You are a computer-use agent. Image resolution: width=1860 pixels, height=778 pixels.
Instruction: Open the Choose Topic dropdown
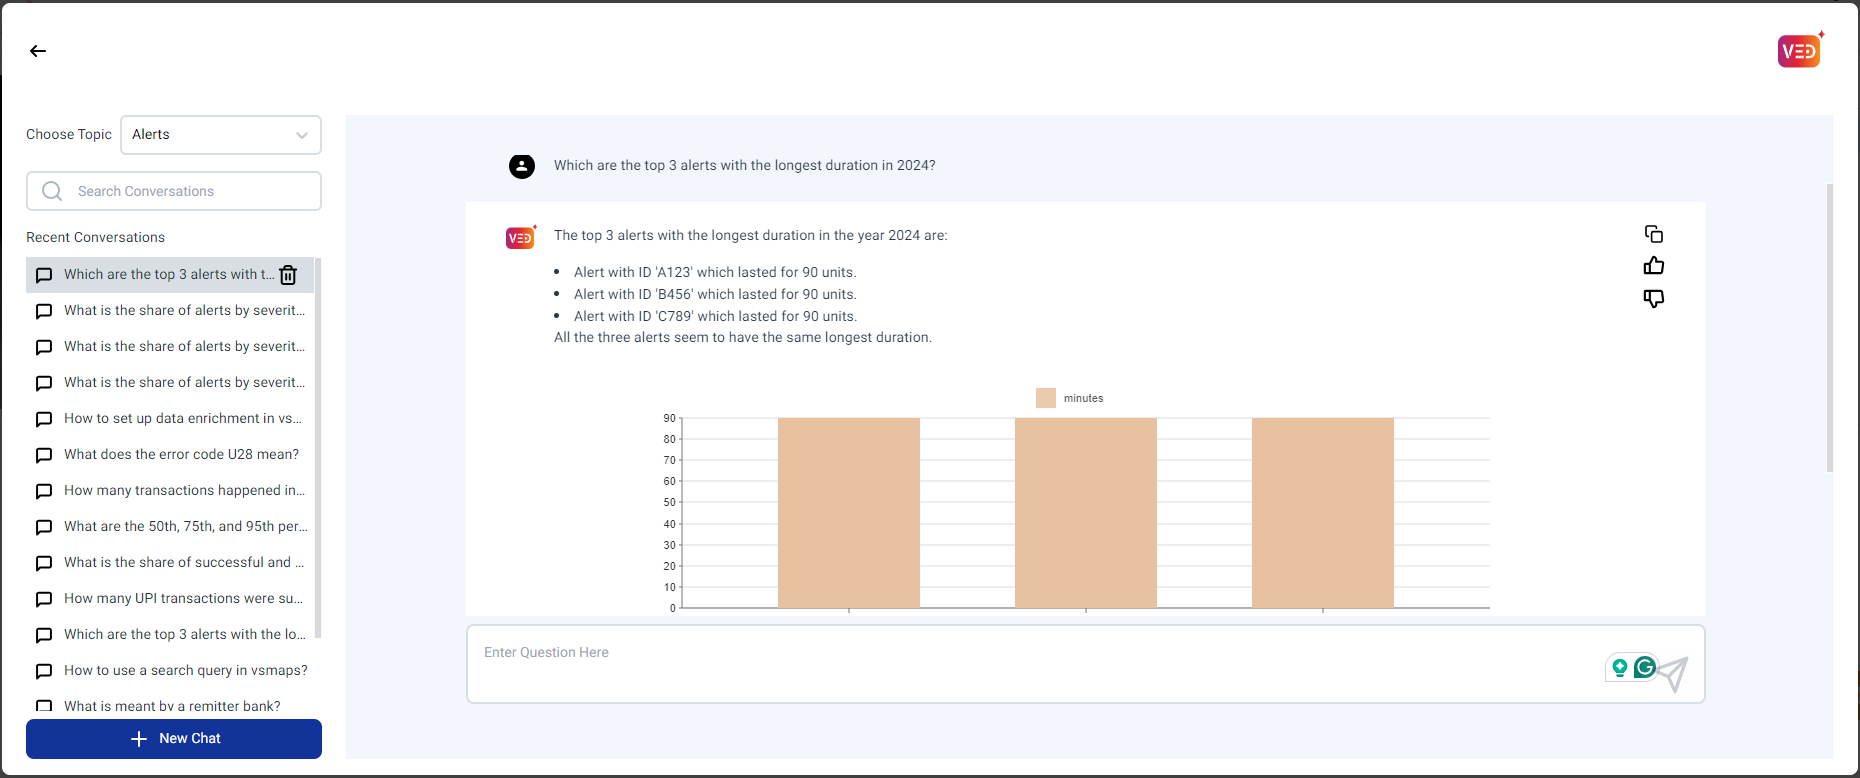coord(220,135)
